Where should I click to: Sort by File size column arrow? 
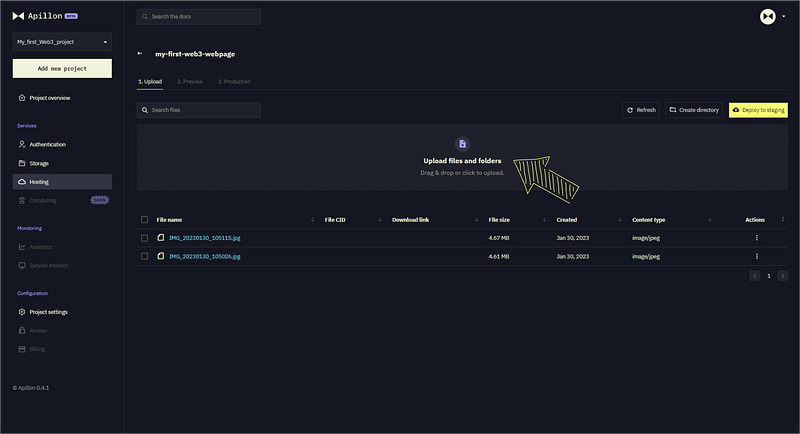tap(544, 220)
